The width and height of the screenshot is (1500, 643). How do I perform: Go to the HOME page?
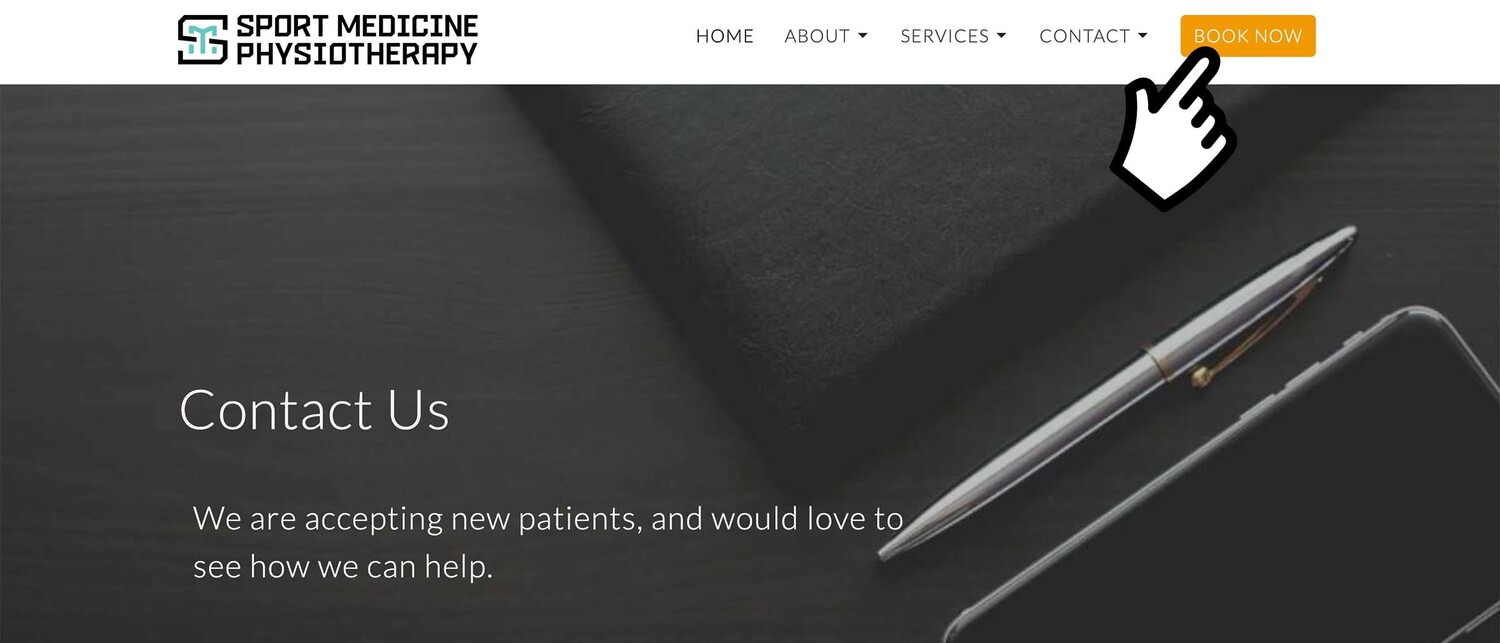point(725,36)
